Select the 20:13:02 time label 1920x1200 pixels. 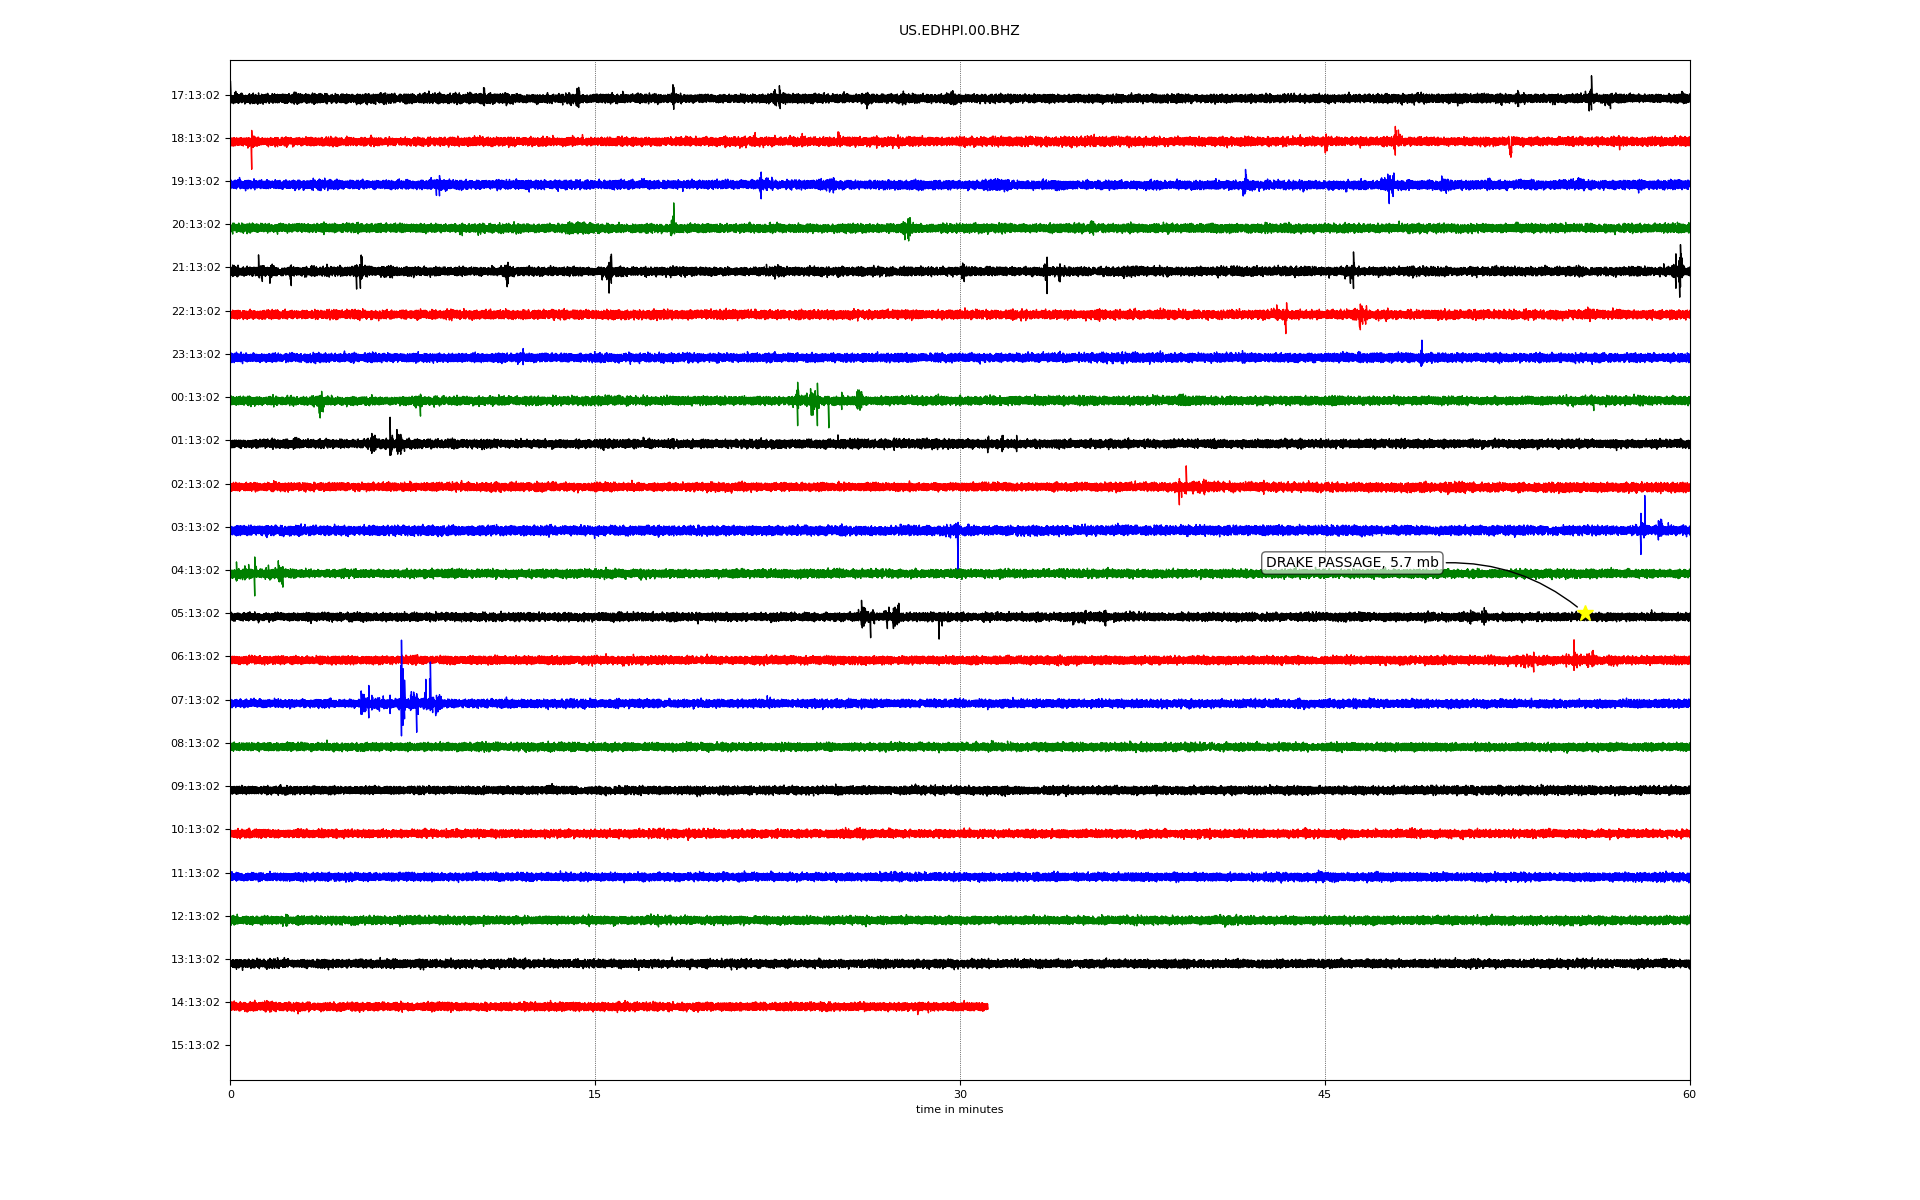195,225
